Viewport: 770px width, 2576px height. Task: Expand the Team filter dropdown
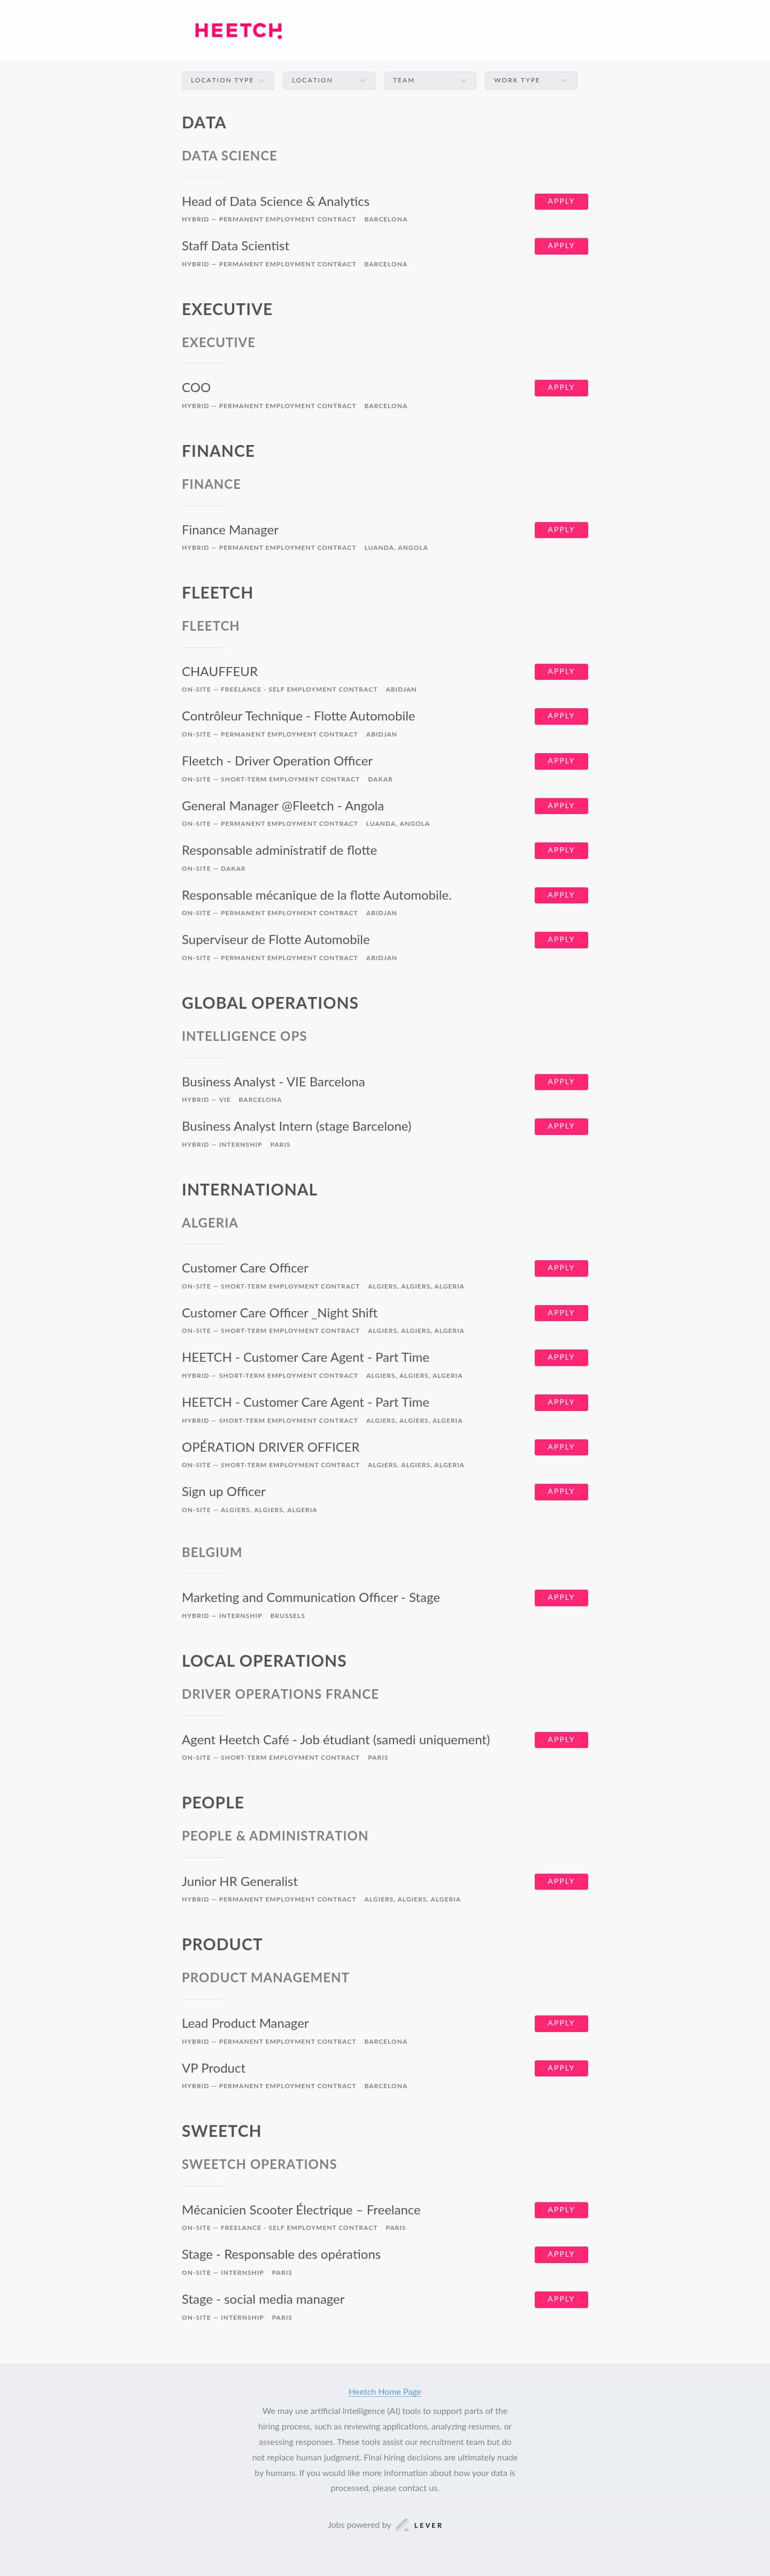(x=430, y=80)
